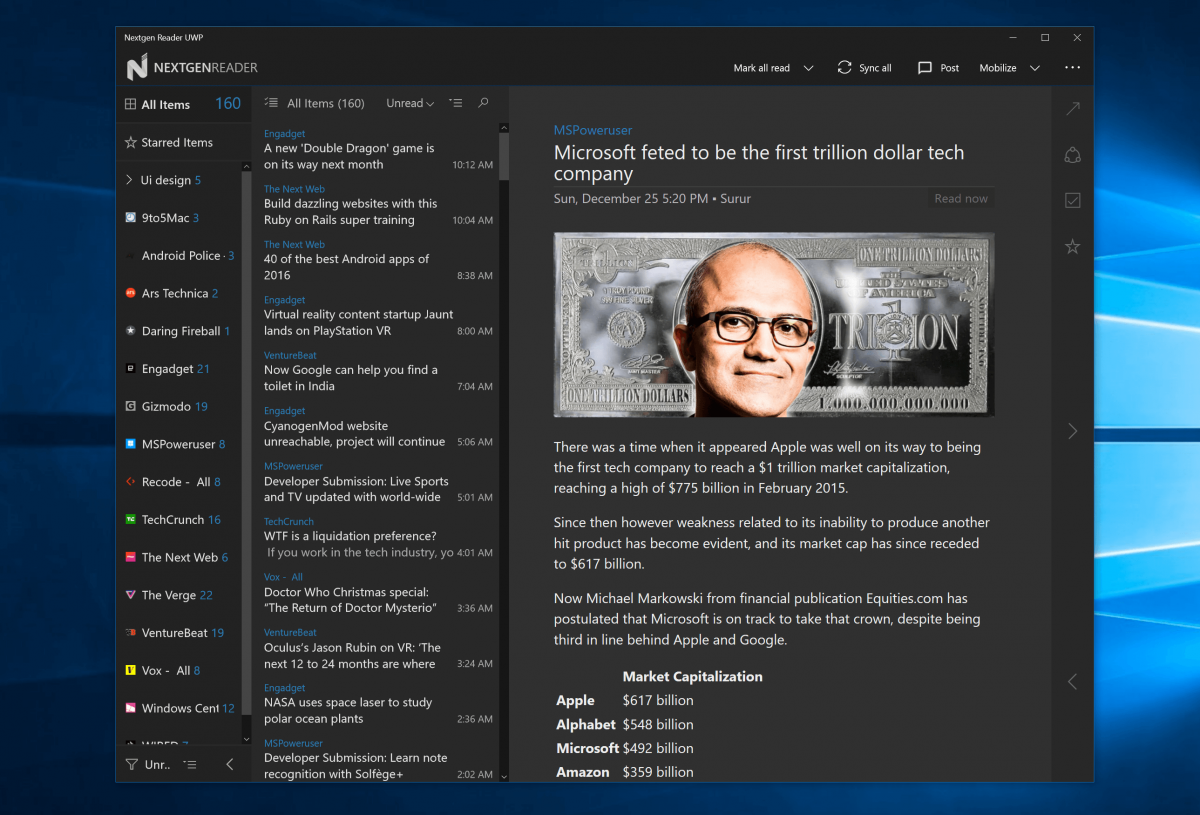
Task: Click the Mark all read button
Action: 761,68
